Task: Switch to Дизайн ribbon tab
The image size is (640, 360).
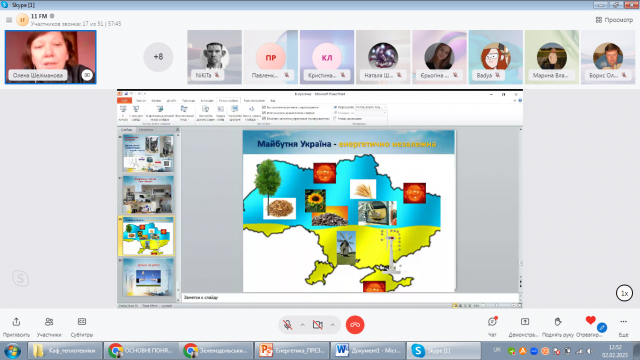Action: (x=171, y=100)
